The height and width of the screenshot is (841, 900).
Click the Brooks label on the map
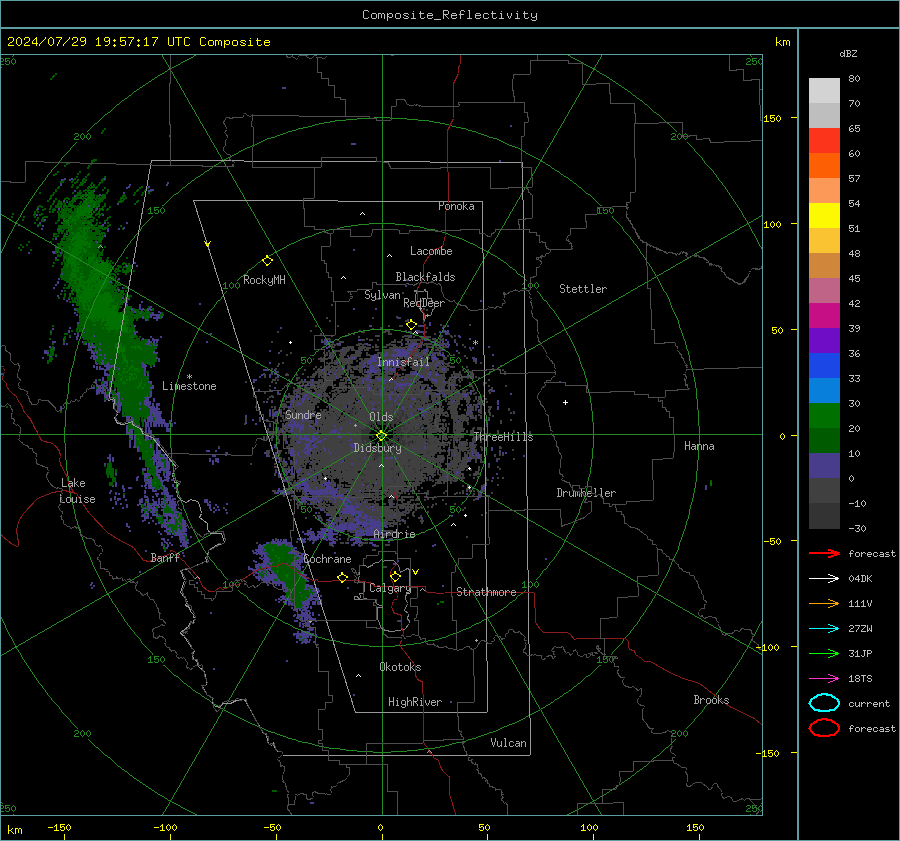(x=711, y=700)
